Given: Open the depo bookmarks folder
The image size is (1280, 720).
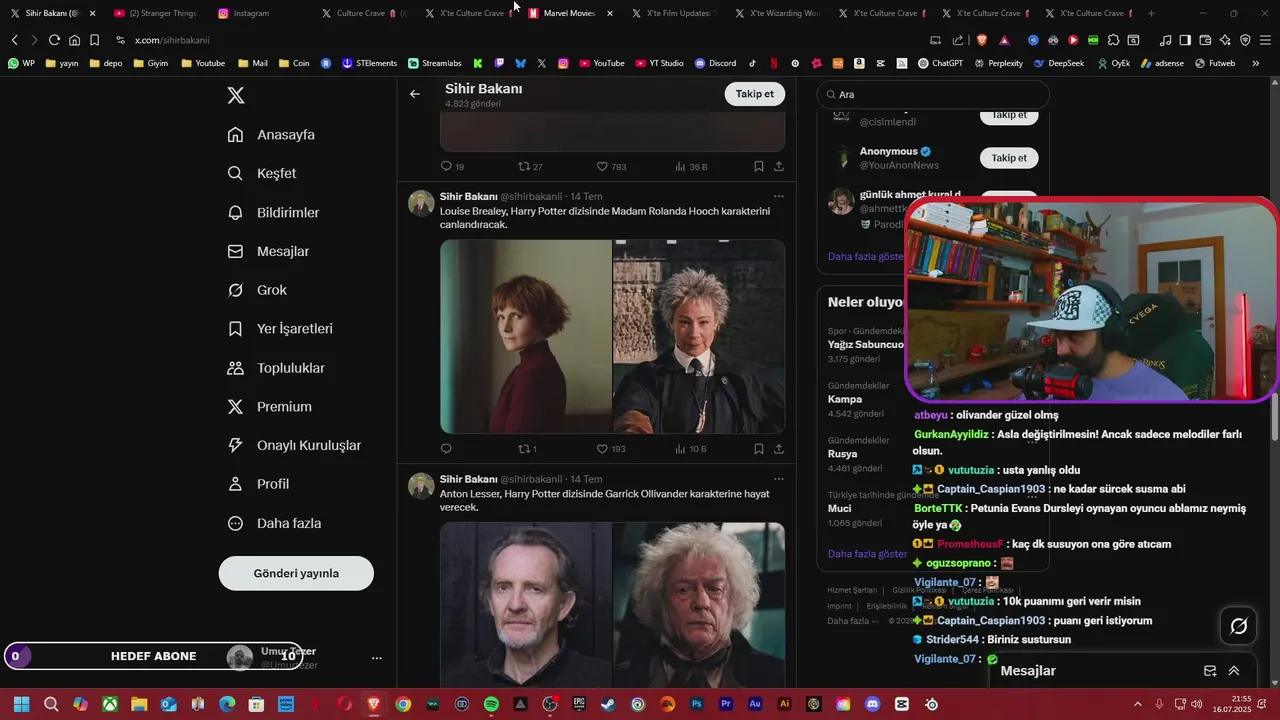Looking at the screenshot, I should pos(106,63).
